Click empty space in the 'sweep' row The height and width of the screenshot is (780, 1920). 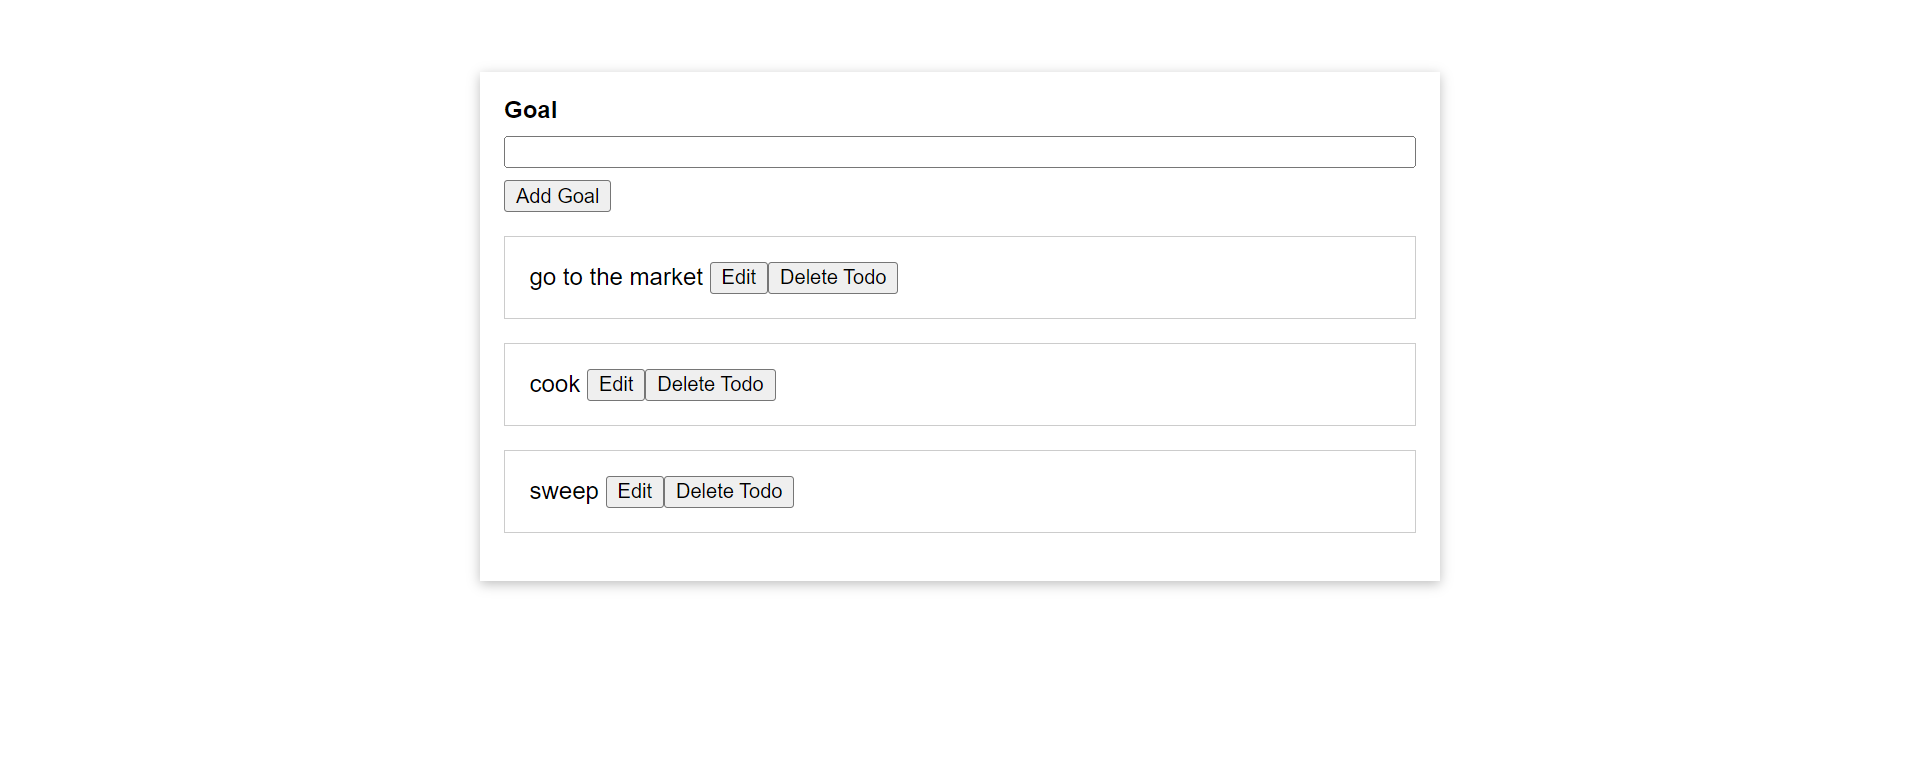[1100, 492]
